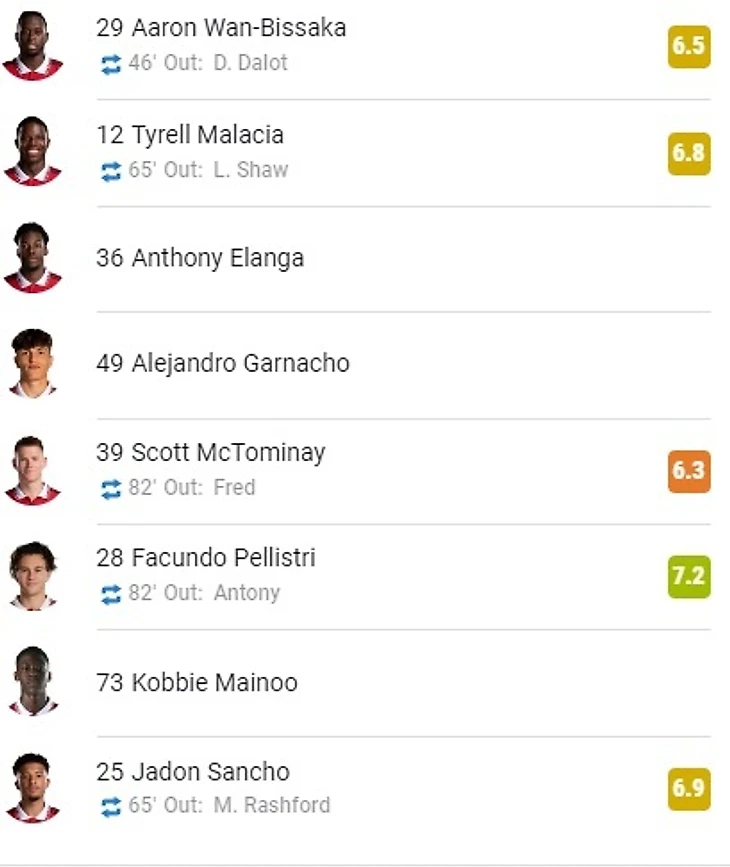This screenshot has width=730, height=867.
Task: Select the 6.5 rating badge
Action: 689,47
